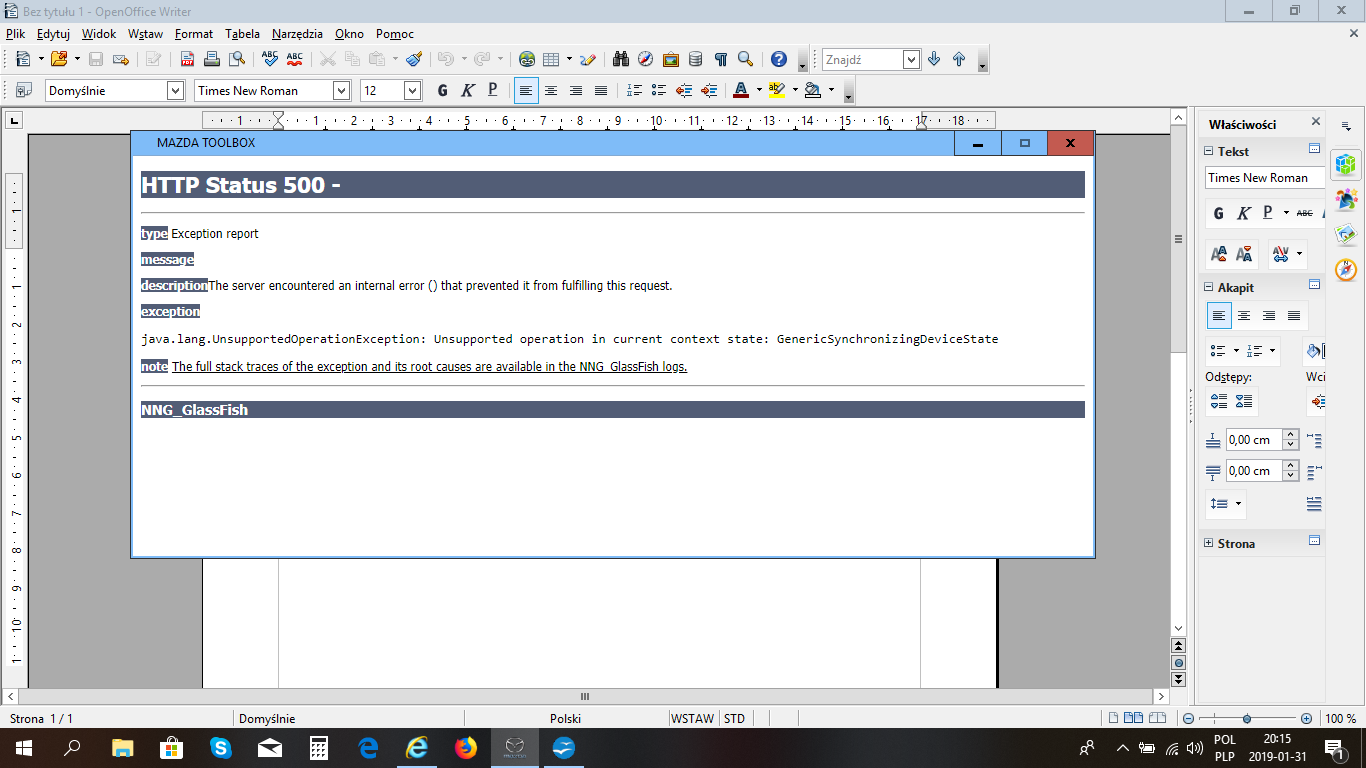Image resolution: width=1366 pixels, height=768 pixels.
Task: Click the GlassFish logs note link
Action: click(429, 367)
